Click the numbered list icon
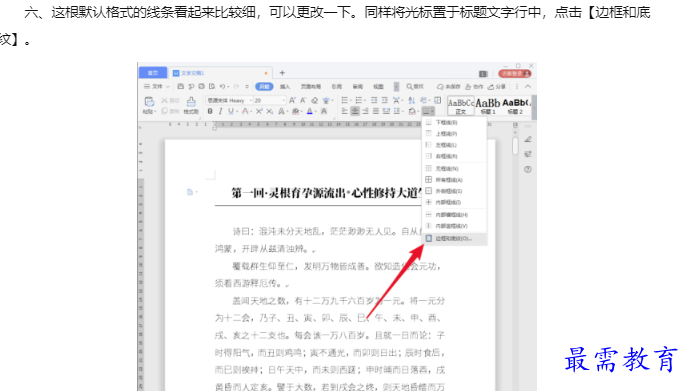The height and width of the screenshot is (391, 686). point(359,101)
